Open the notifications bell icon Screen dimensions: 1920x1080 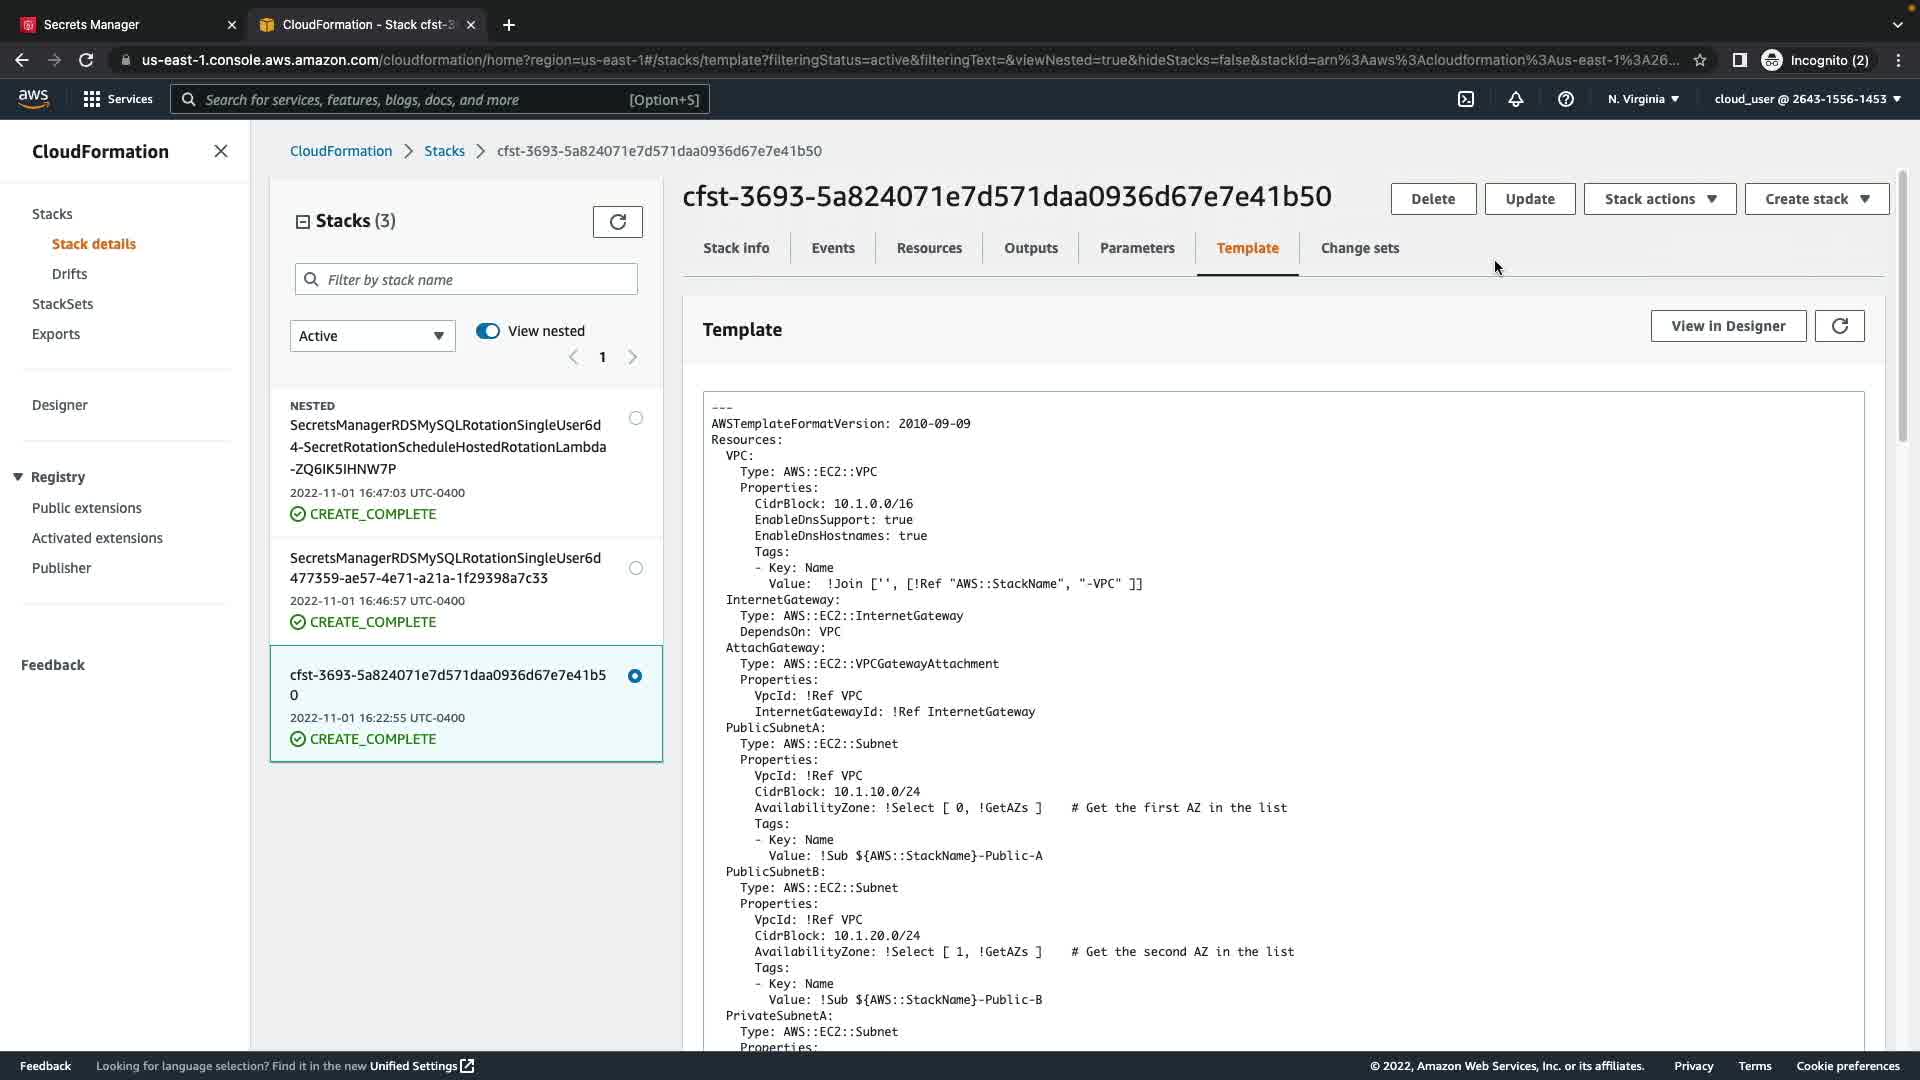click(x=1516, y=99)
